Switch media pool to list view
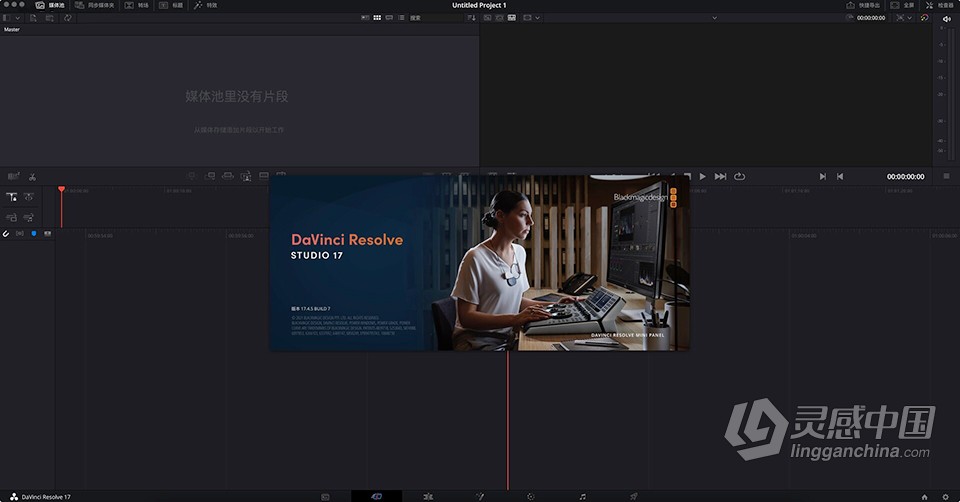This screenshot has height=502, width=960. 401,18
